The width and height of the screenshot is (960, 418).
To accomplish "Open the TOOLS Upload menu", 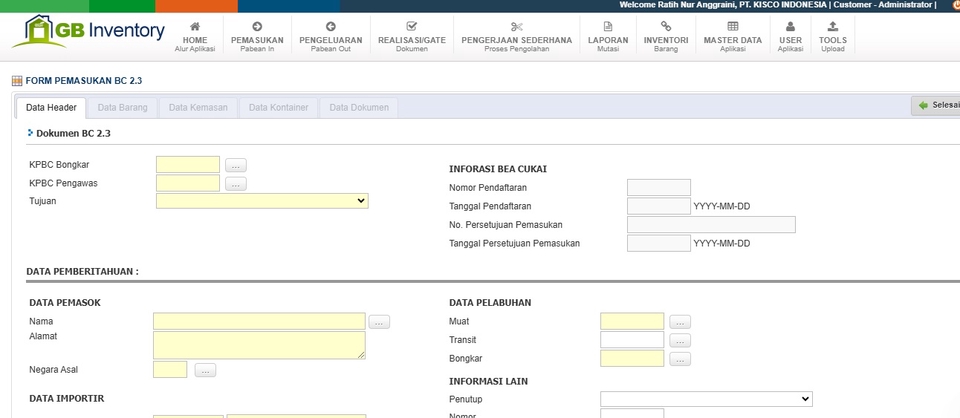I will (833, 37).
